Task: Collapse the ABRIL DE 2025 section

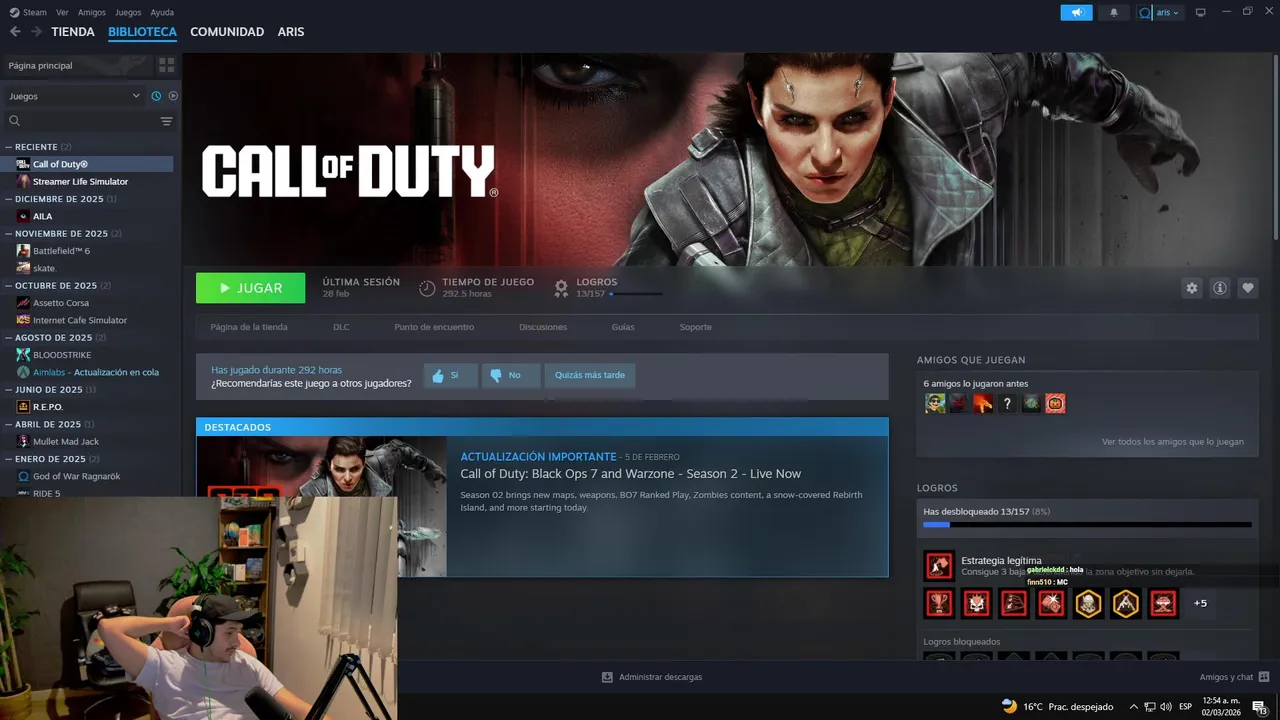Action: point(50,424)
